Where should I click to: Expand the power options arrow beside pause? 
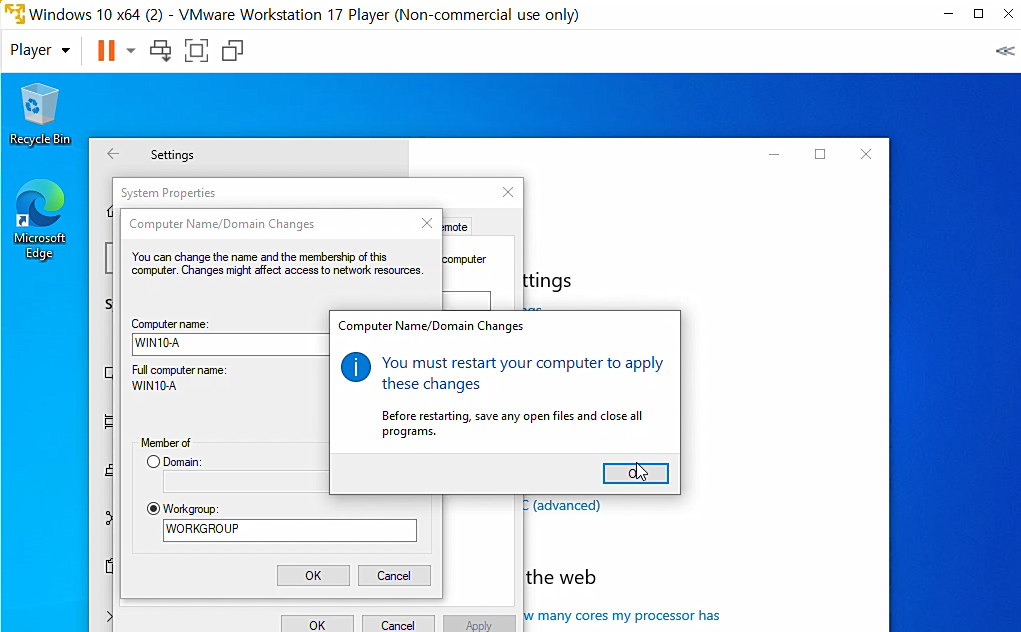(x=130, y=50)
